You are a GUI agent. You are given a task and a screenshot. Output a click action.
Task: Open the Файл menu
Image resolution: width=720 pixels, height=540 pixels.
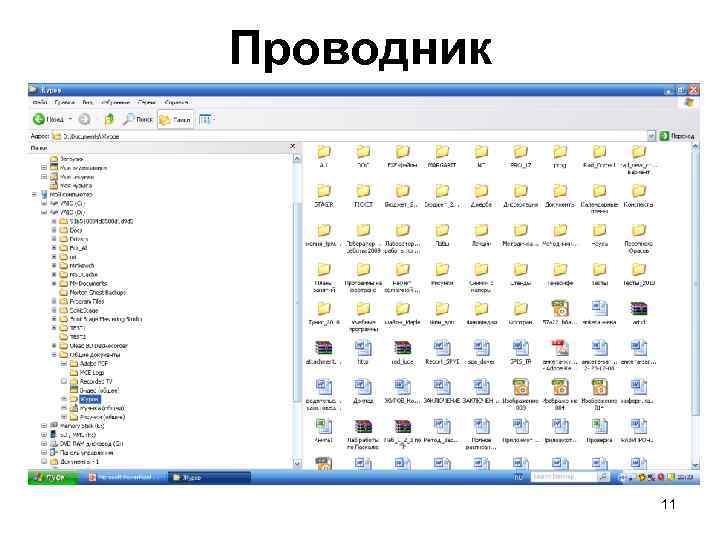tap(40, 102)
